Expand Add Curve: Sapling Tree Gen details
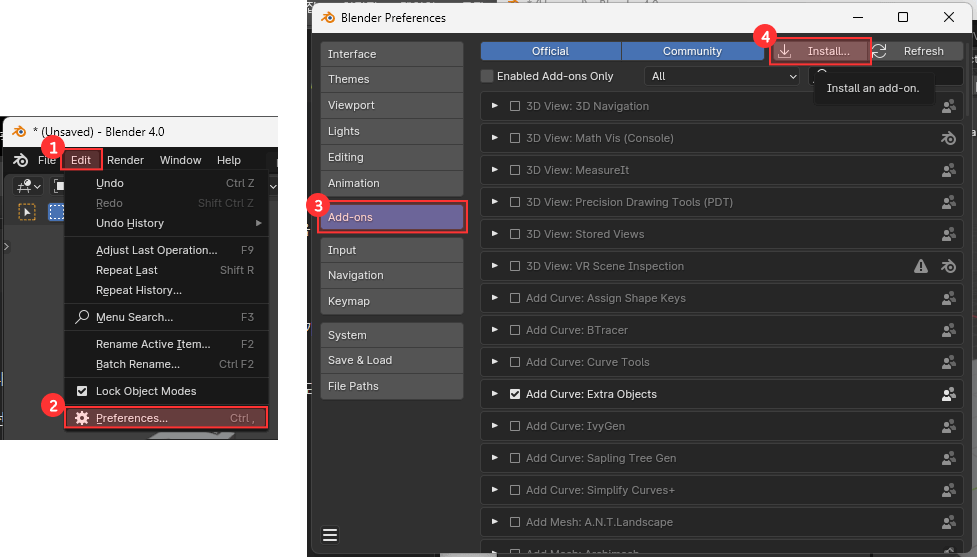Viewport: 977px width, 557px height. 495,458
